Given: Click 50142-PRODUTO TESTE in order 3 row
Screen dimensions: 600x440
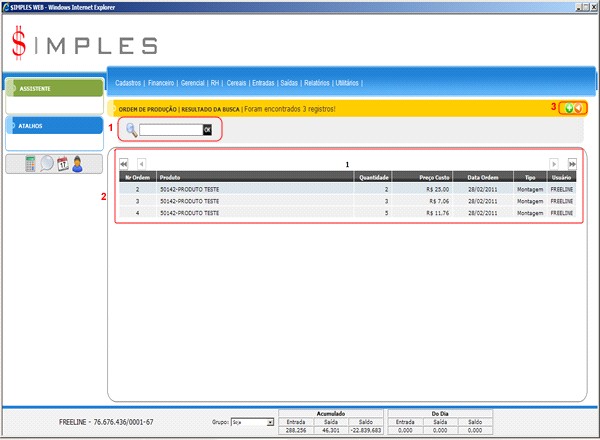Looking at the screenshot, I should click(x=189, y=201).
